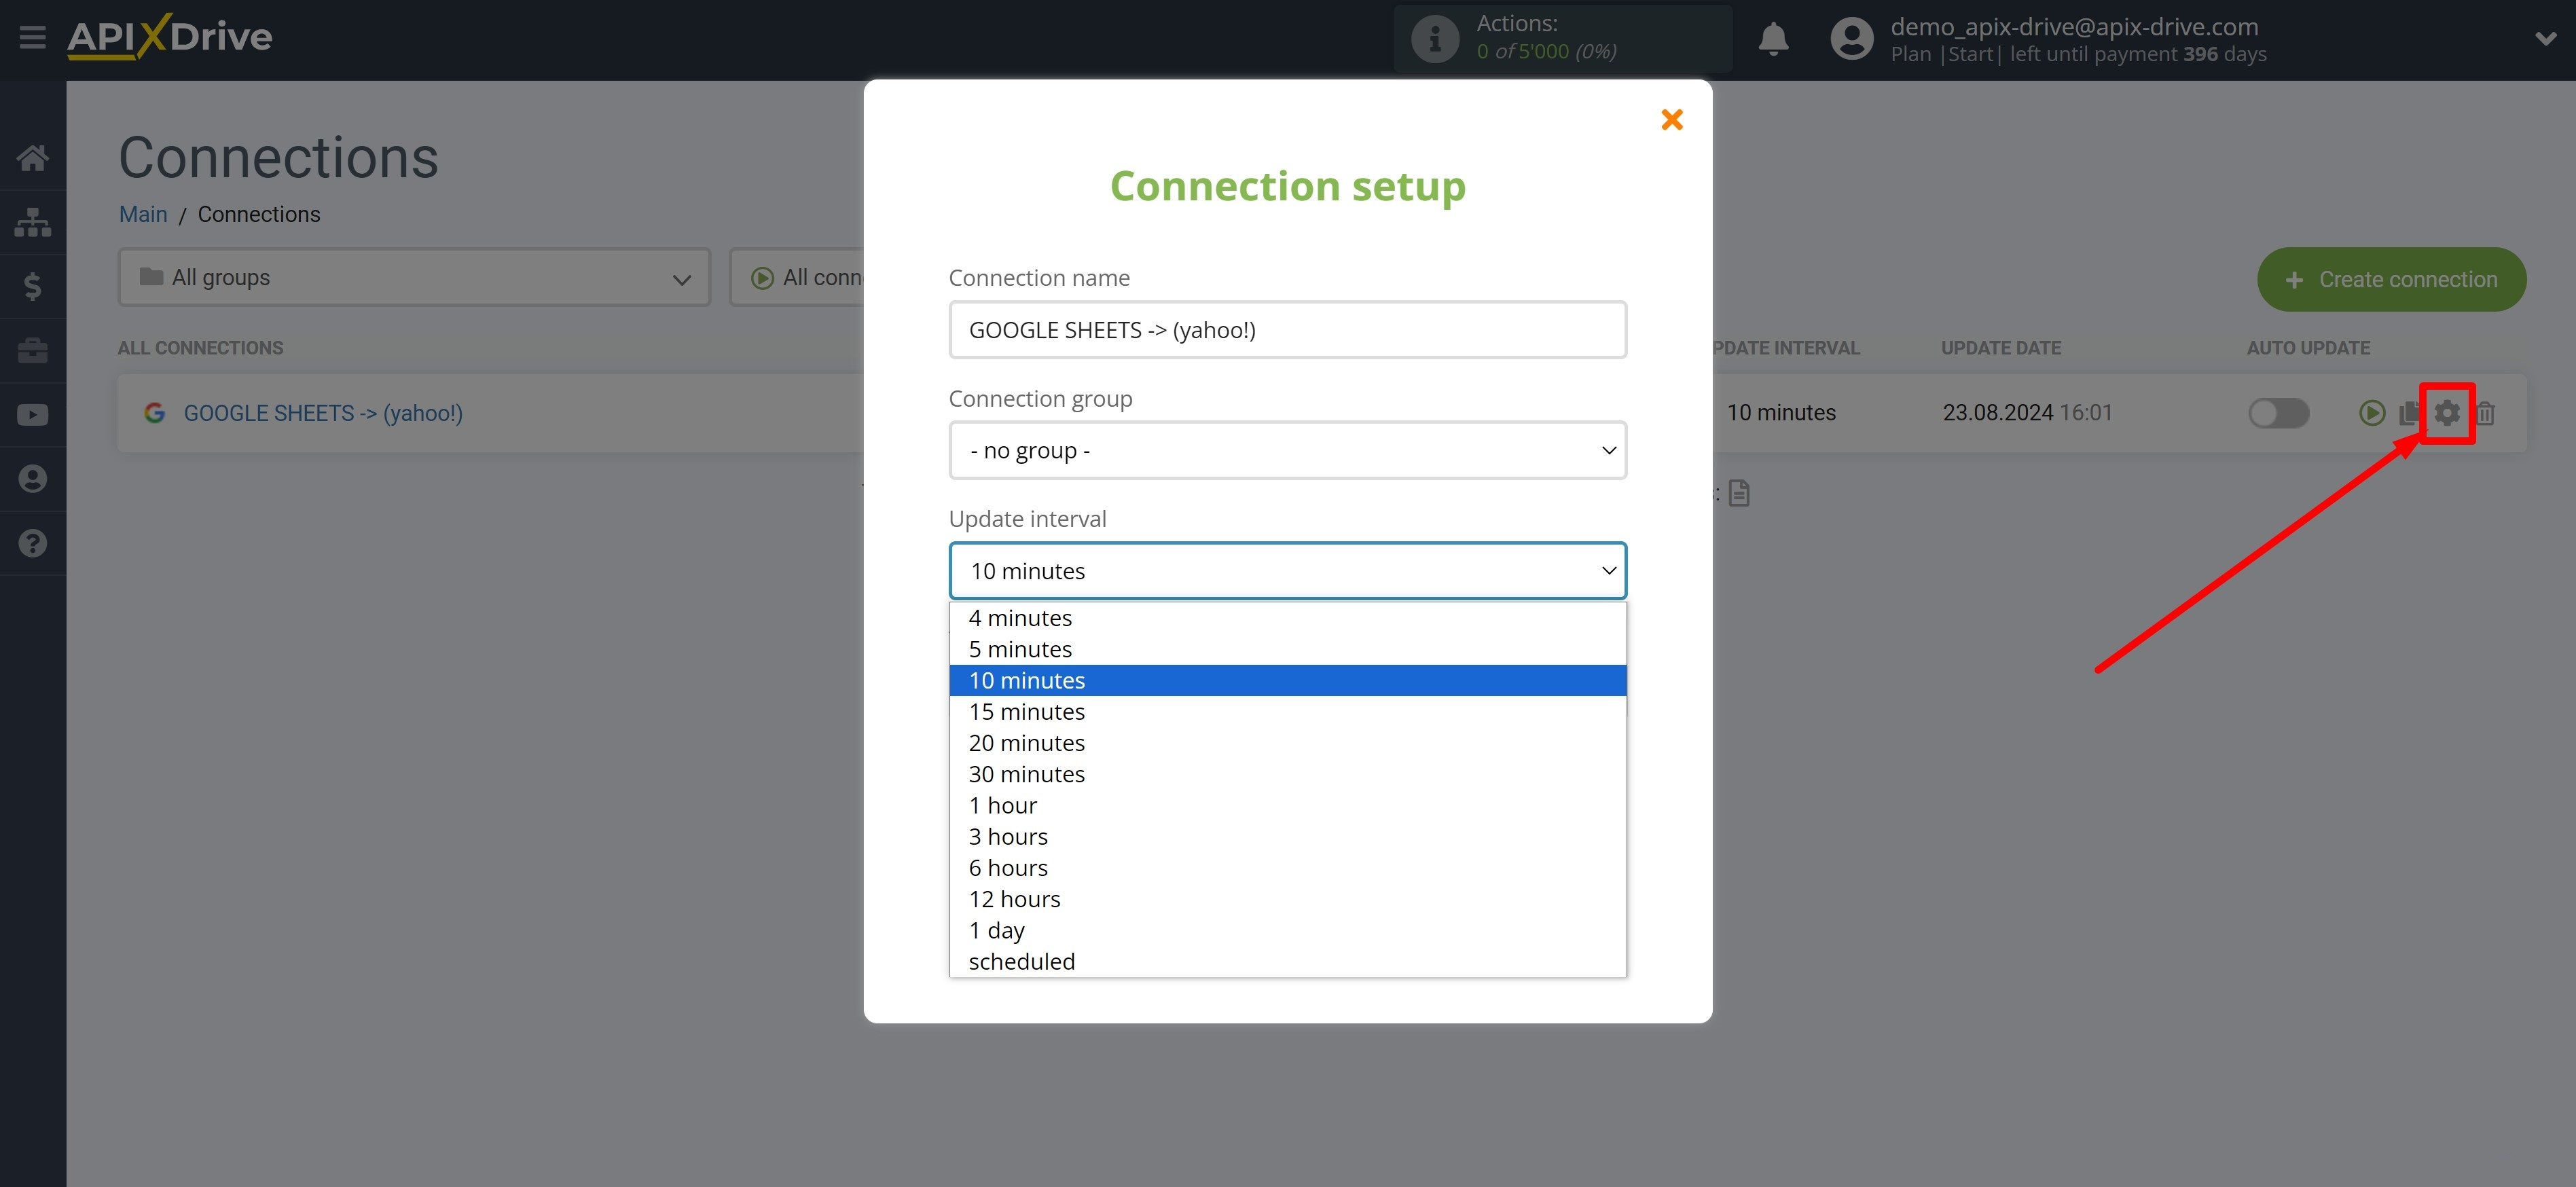Image resolution: width=2576 pixels, height=1187 pixels.
Task: Click the Create connection button
Action: click(x=2393, y=279)
